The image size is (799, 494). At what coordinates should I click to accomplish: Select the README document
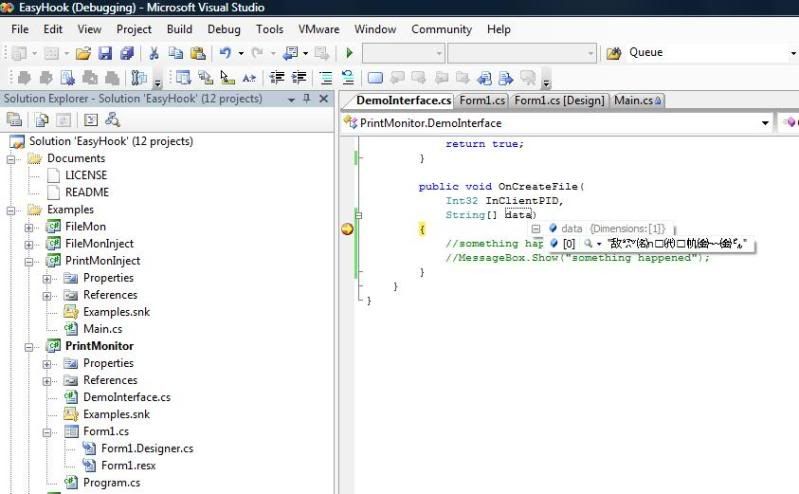[87, 192]
